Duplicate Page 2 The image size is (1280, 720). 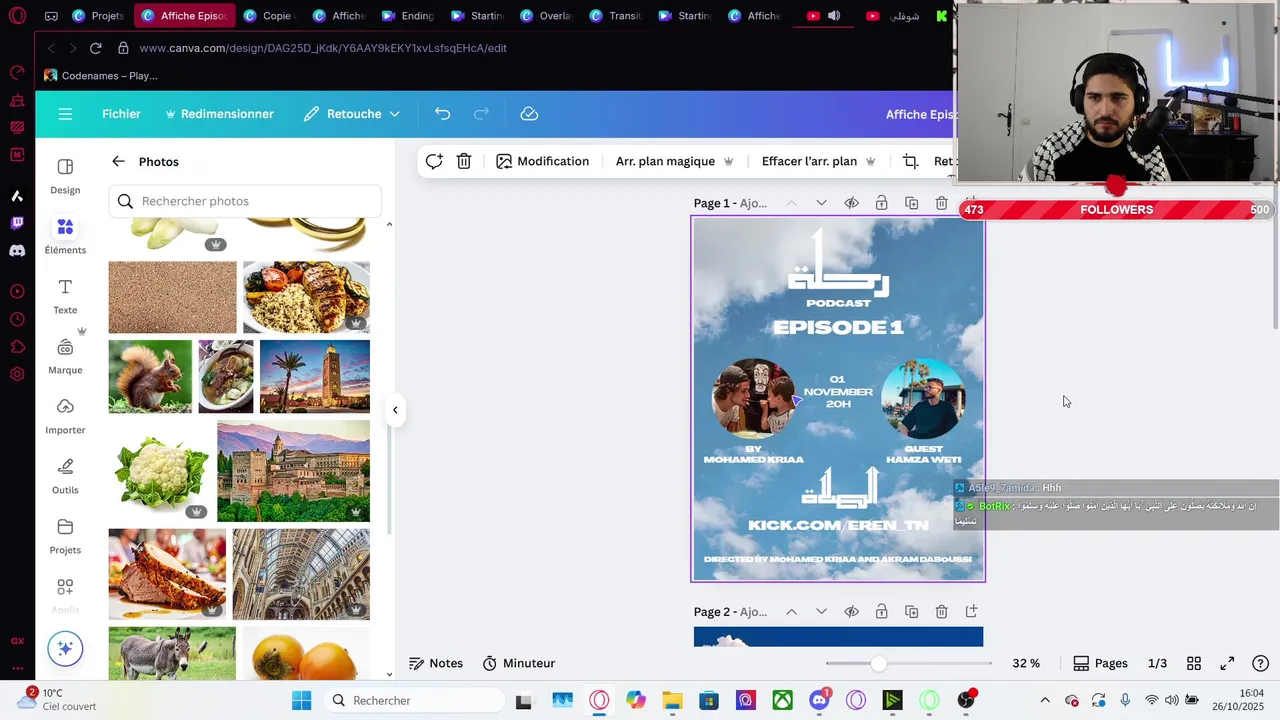click(911, 611)
